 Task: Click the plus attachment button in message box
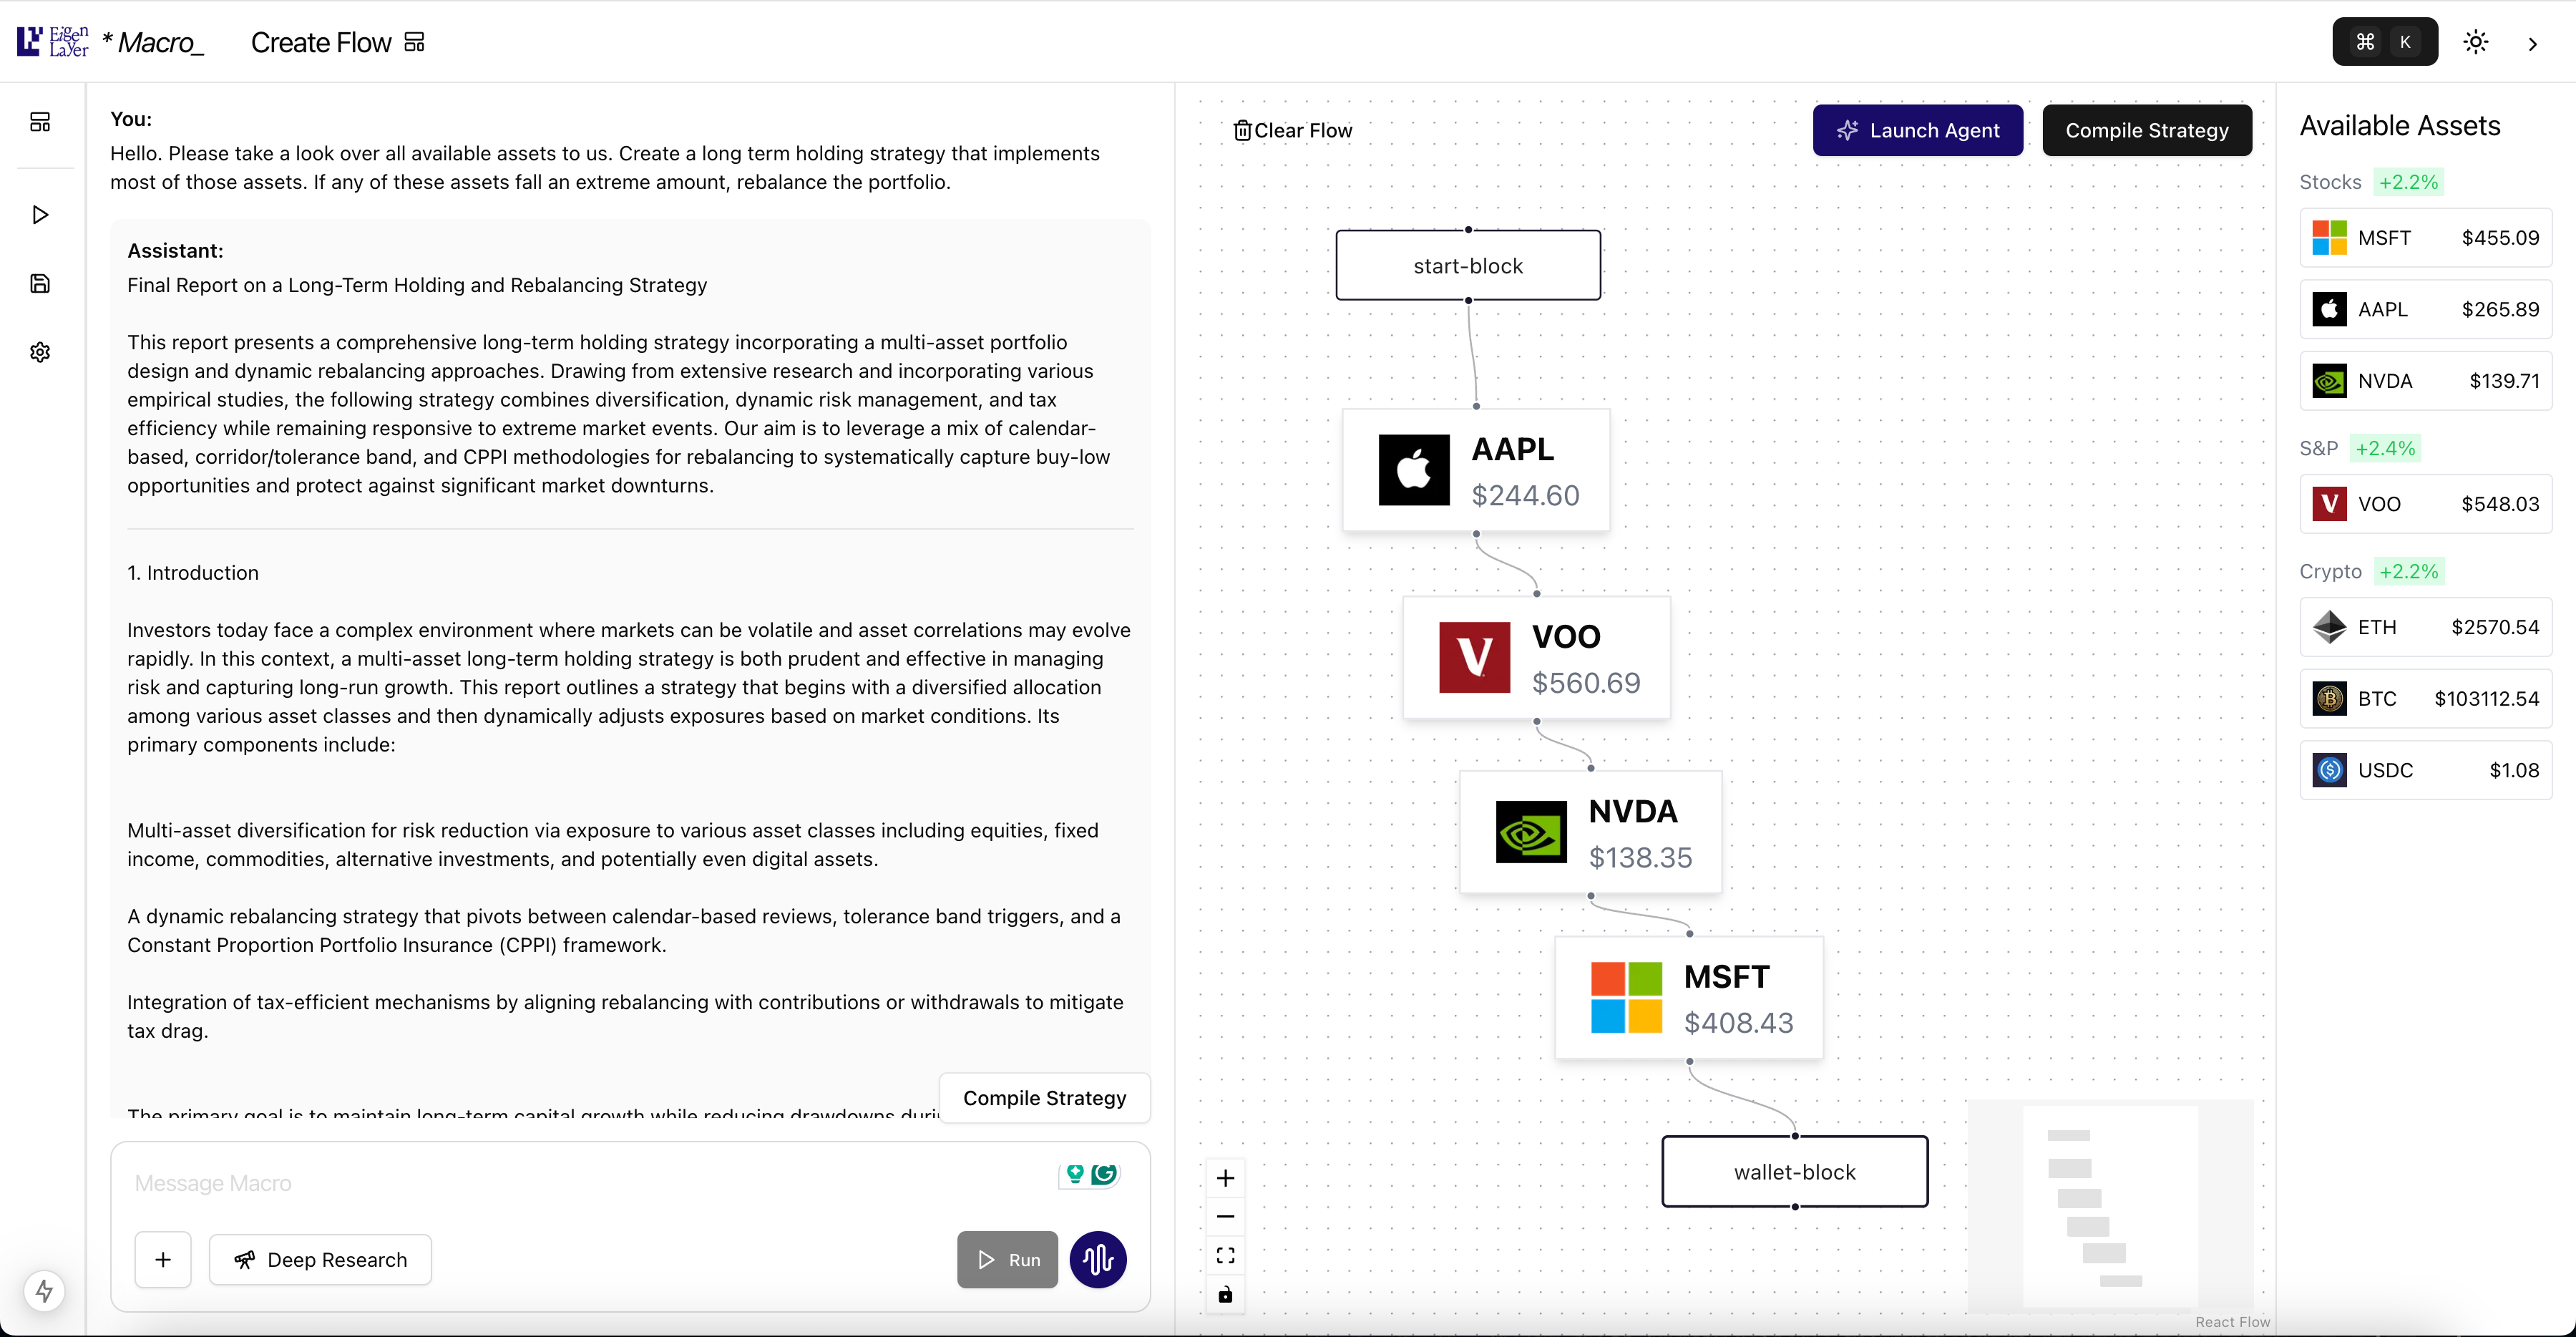point(163,1260)
